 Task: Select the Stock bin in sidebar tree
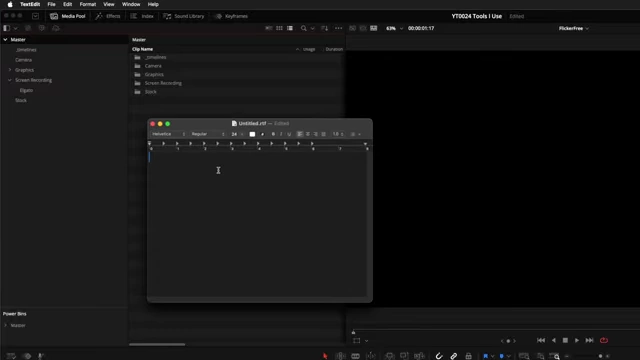[21, 100]
